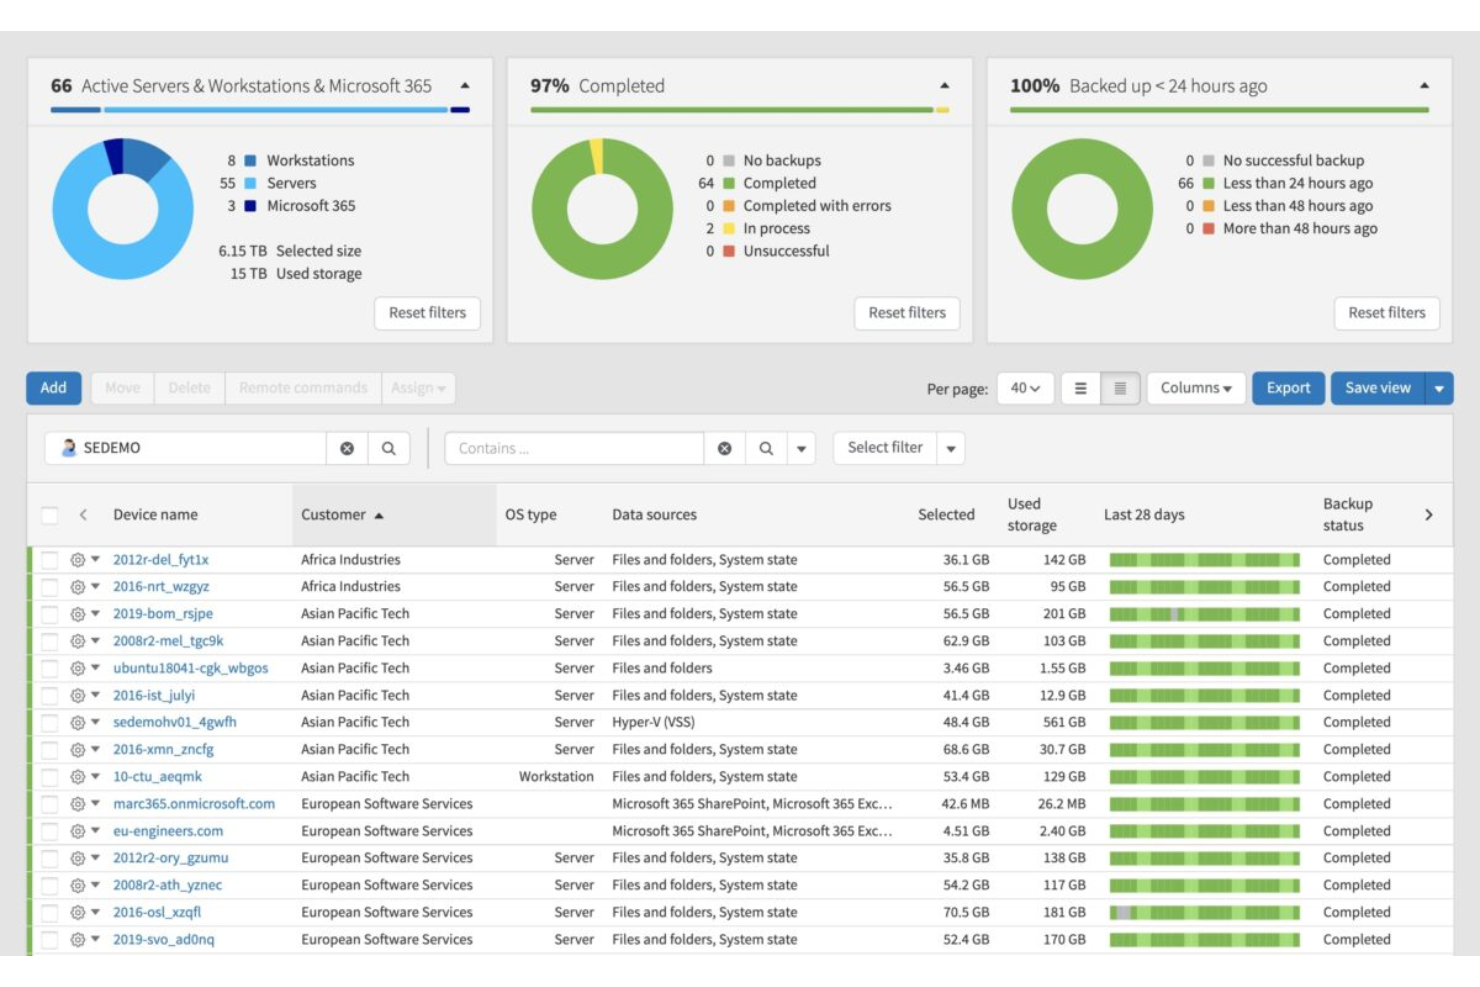Click the search magnifier in the Contains field
The width and height of the screenshot is (1480, 987).
click(x=766, y=448)
